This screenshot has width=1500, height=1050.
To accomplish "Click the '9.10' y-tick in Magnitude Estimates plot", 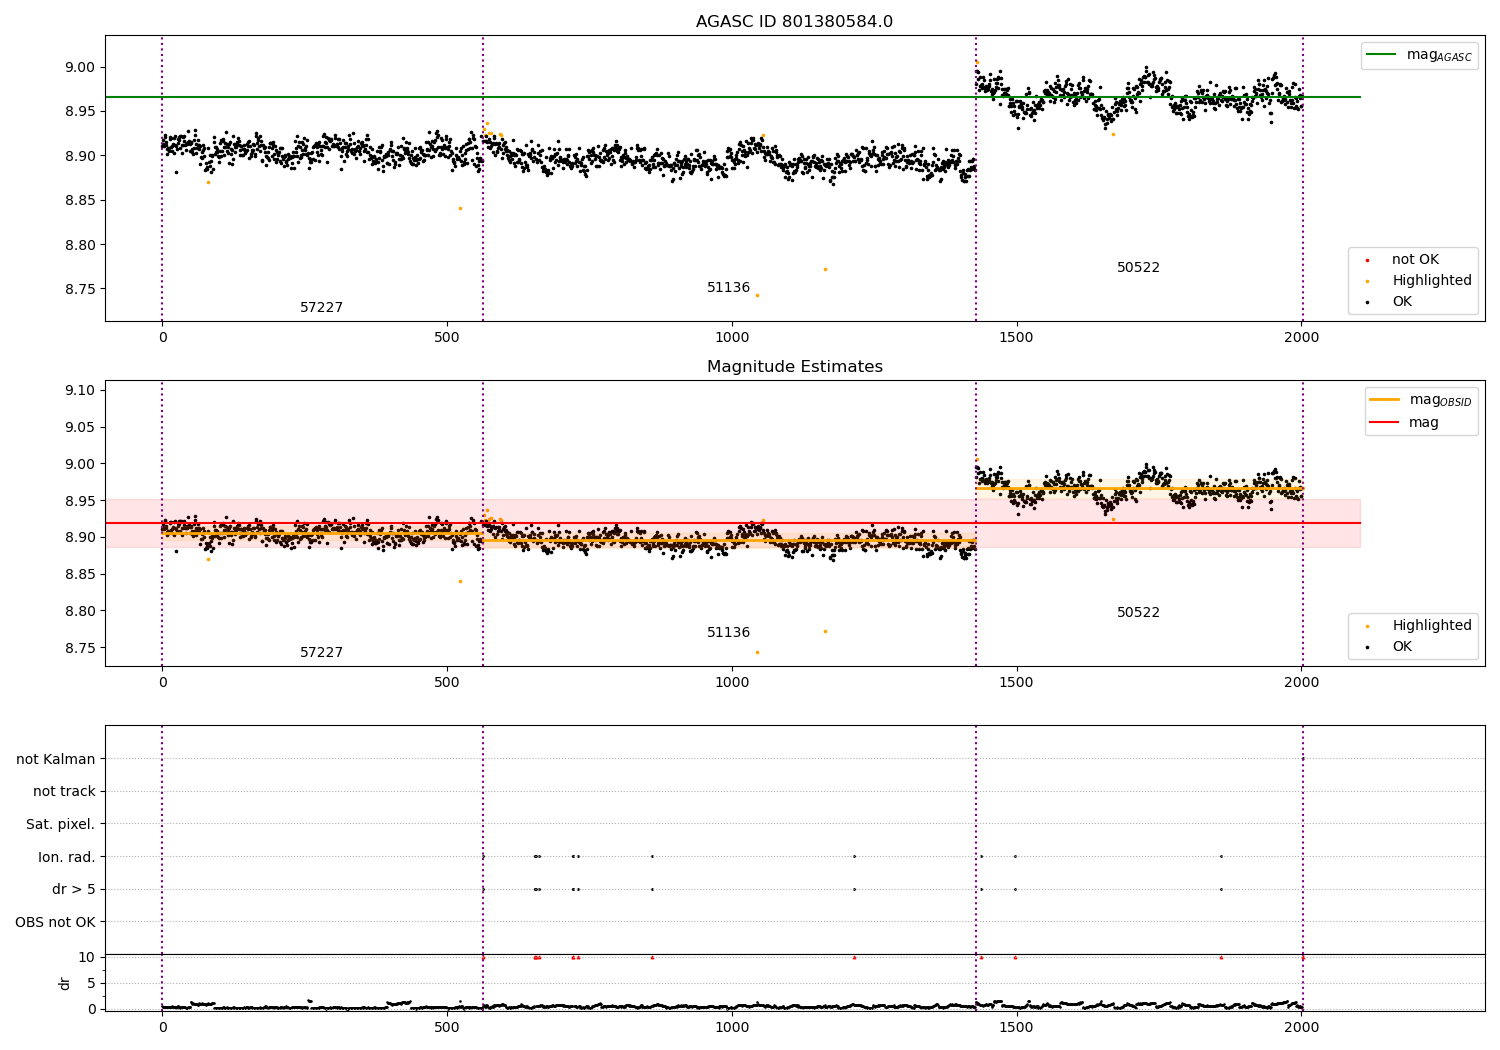I will (x=79, y=391).
